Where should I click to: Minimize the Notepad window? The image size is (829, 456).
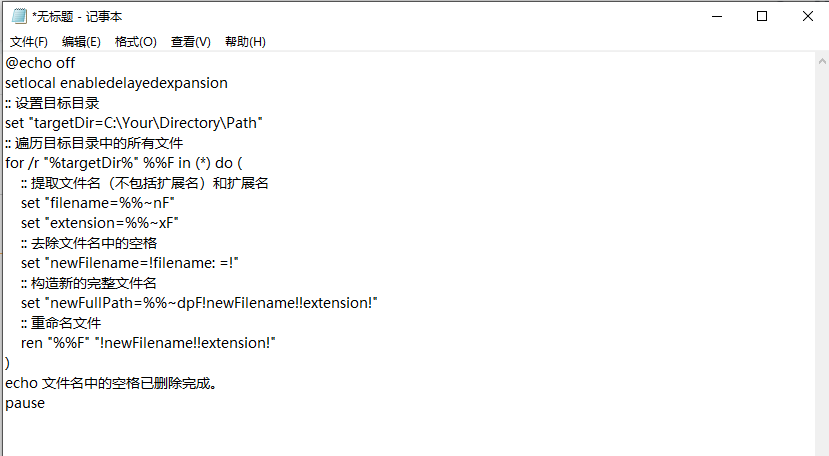(x=717, y=16)
